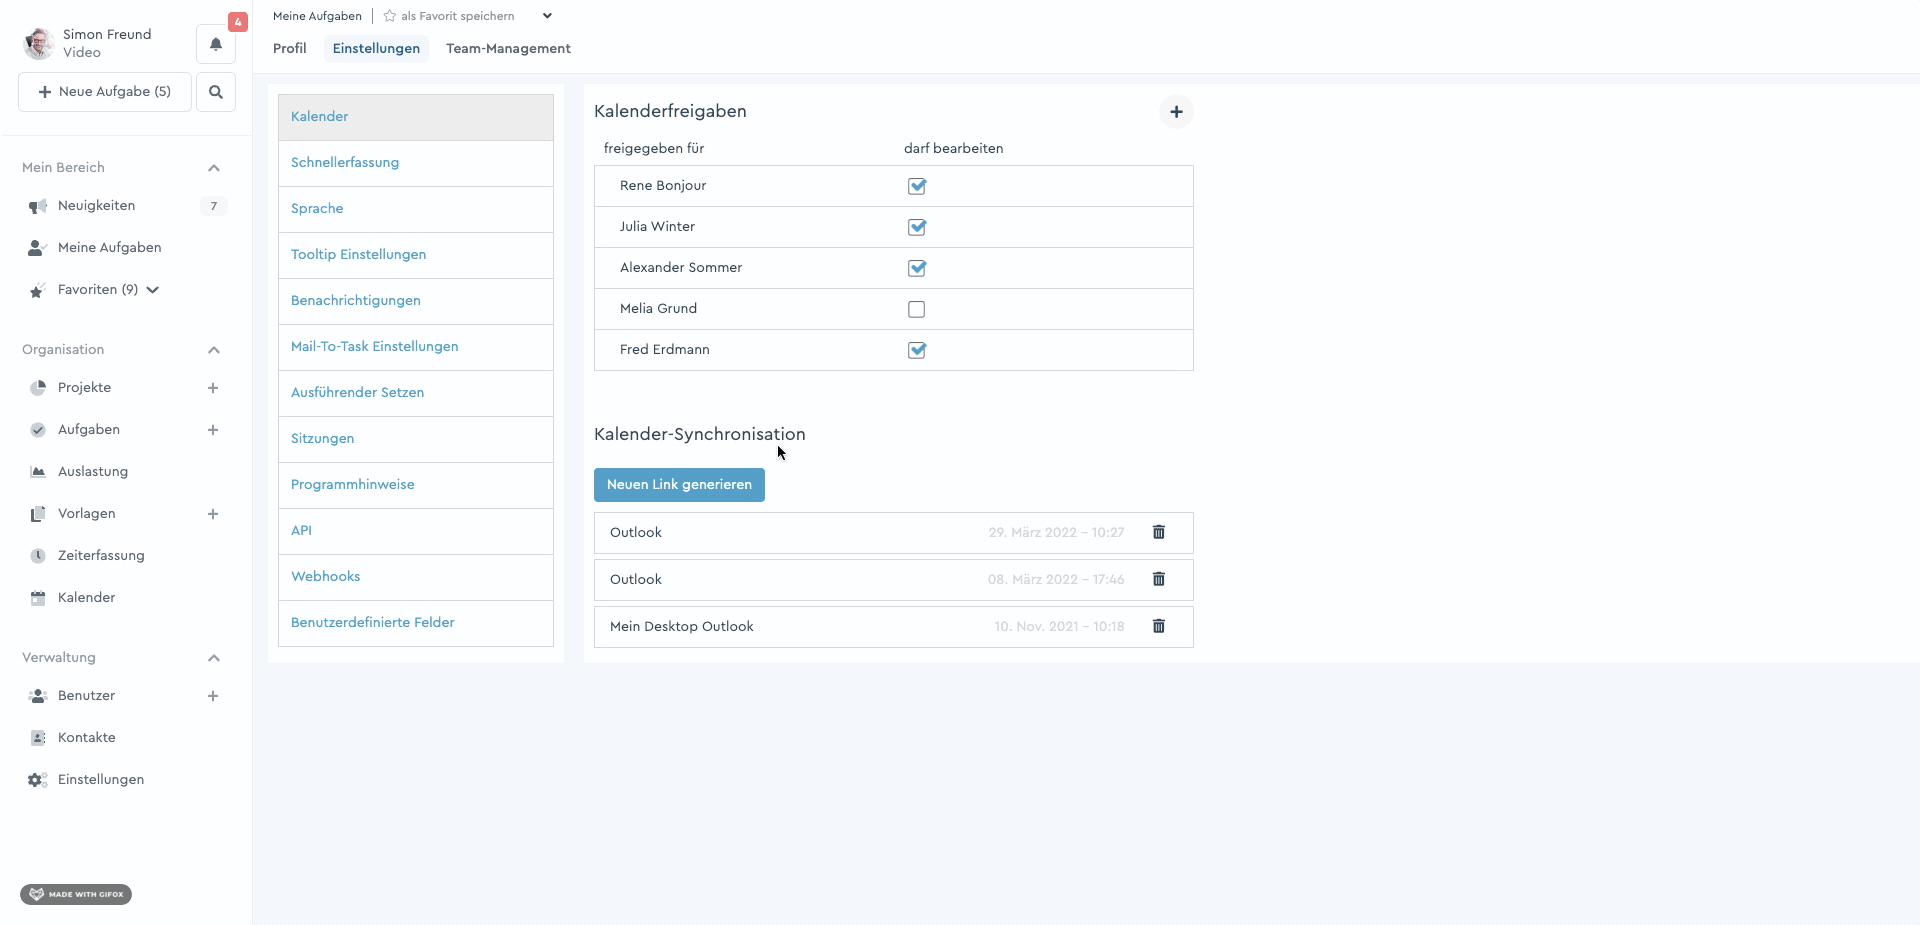The height and width of the screenshot is (925, 1920).
Task: Add a new project using the plus icon
Action: tap(213, 388)
